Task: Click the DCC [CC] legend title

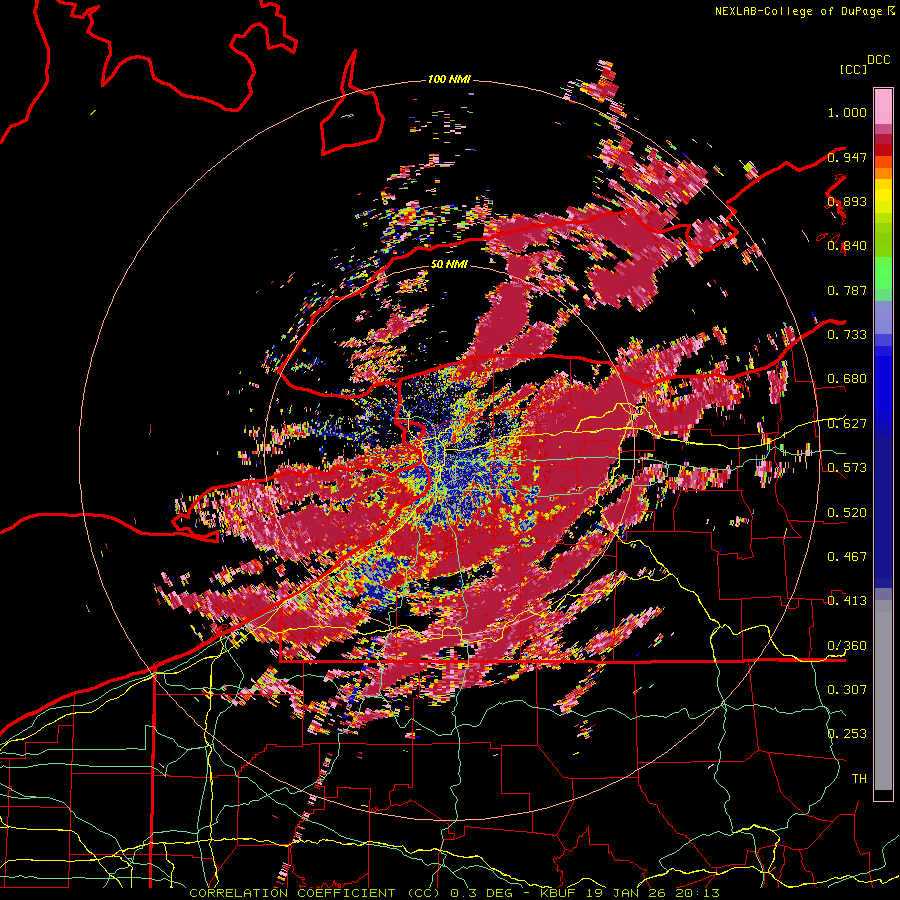Action: [864, 64]
